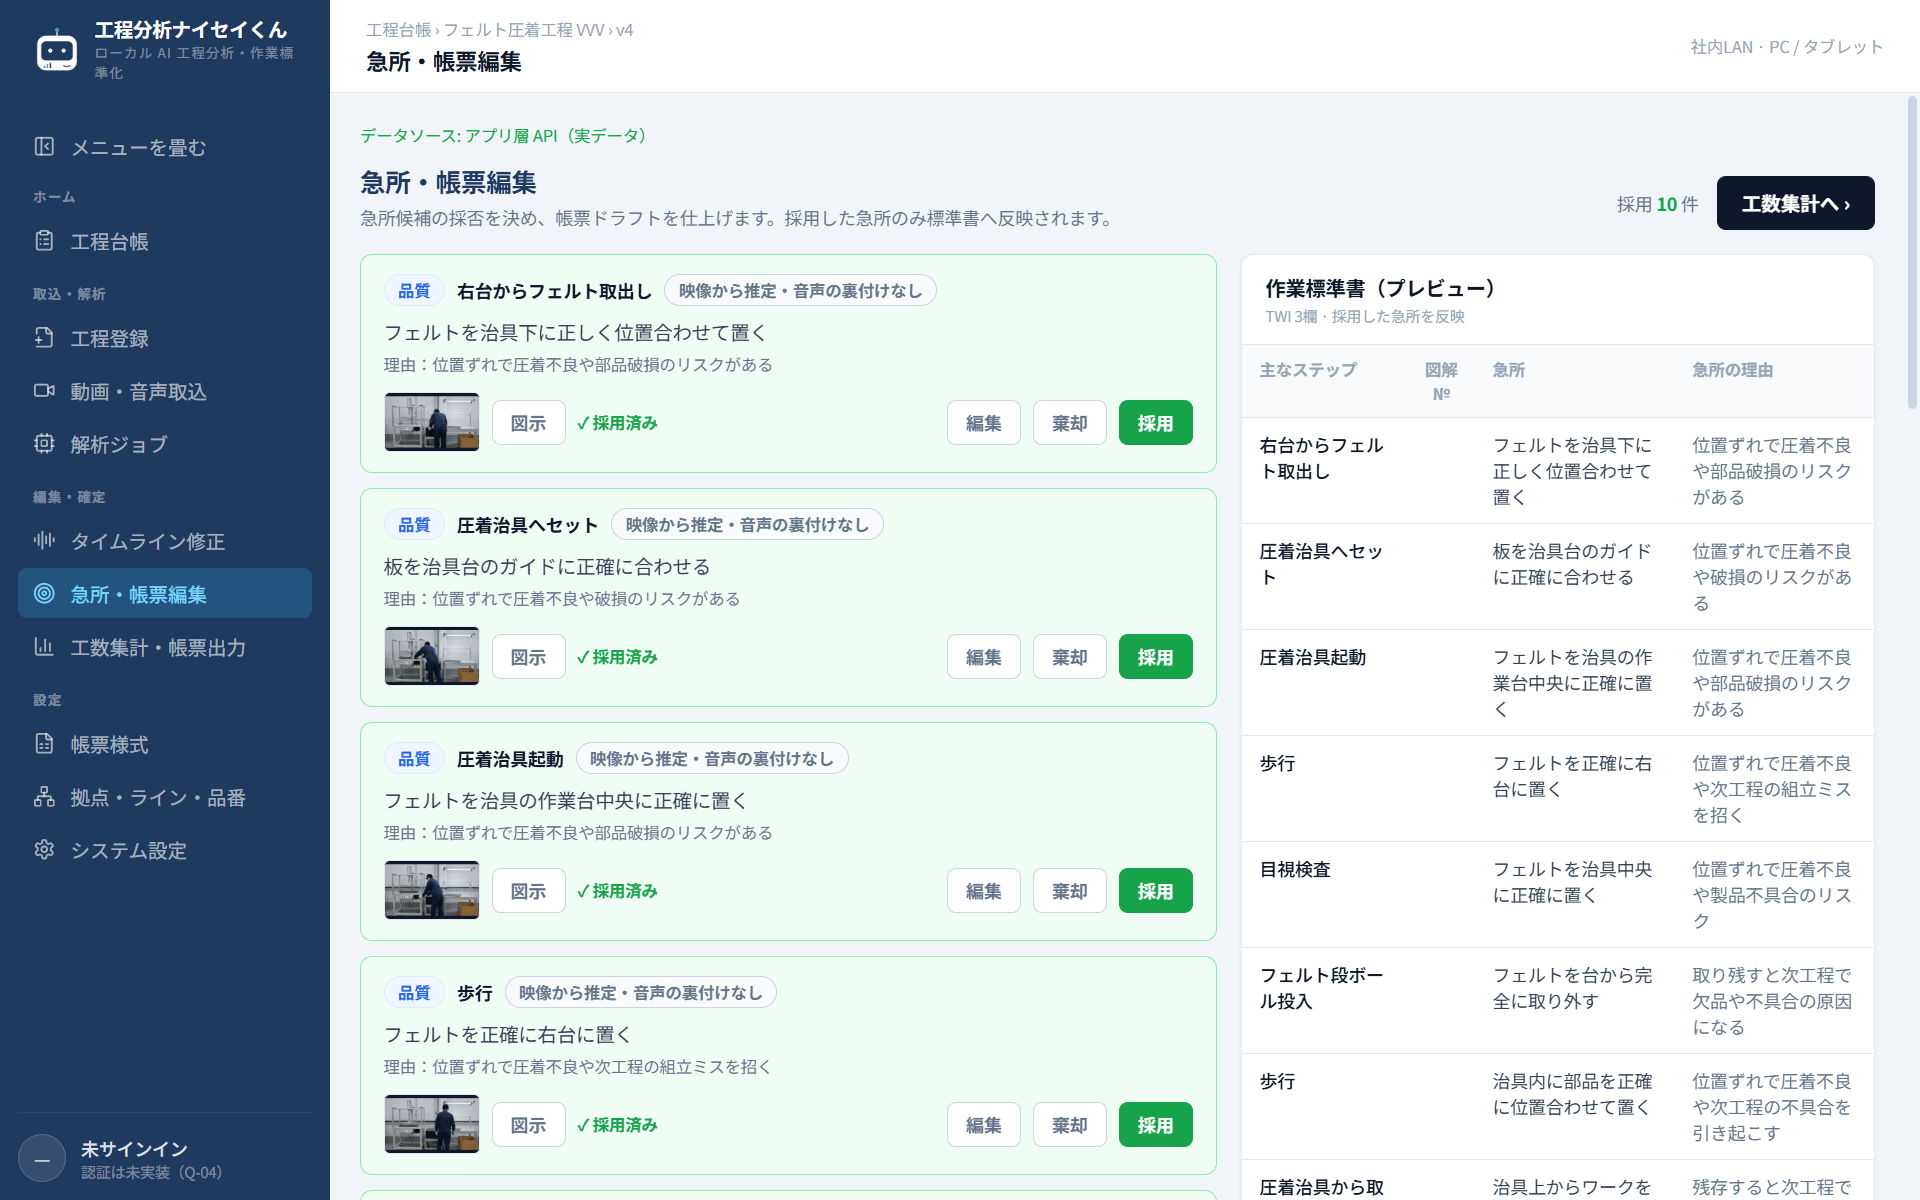The image size is (1920, 1200).
Task: Click 編集 on 圧着治具へセット card
Action: (x=983, y=657)
